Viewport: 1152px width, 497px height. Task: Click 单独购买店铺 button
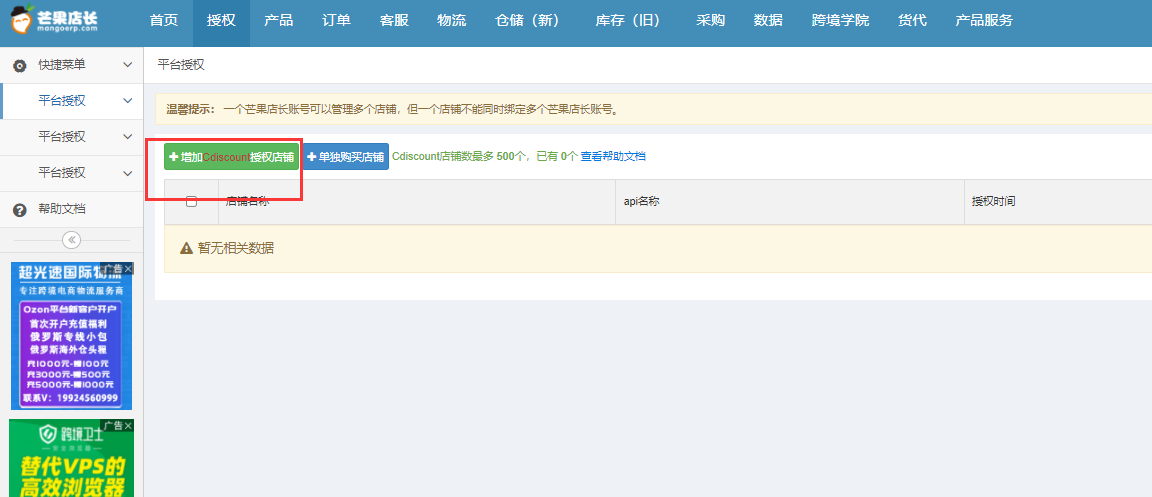coord(345,157)
